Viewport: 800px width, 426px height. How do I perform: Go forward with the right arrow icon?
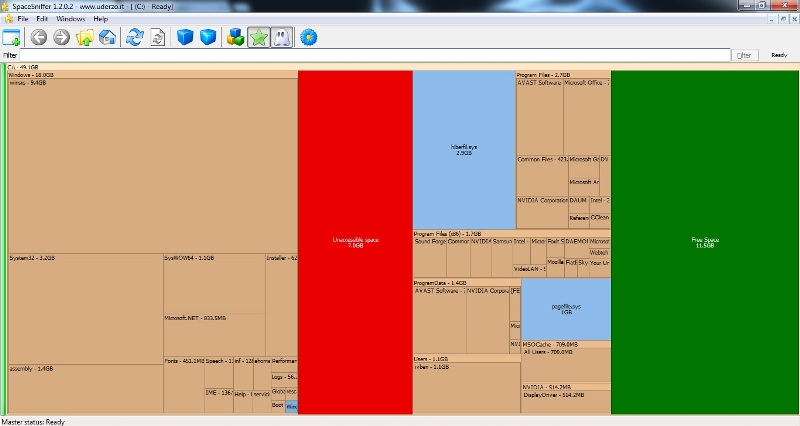coord(61,38)
